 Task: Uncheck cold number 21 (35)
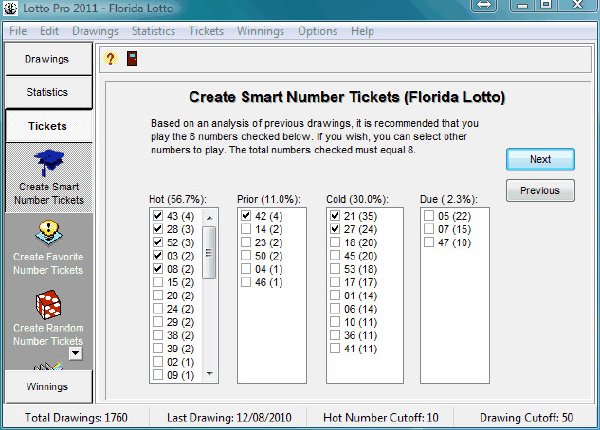click(335, 216)
